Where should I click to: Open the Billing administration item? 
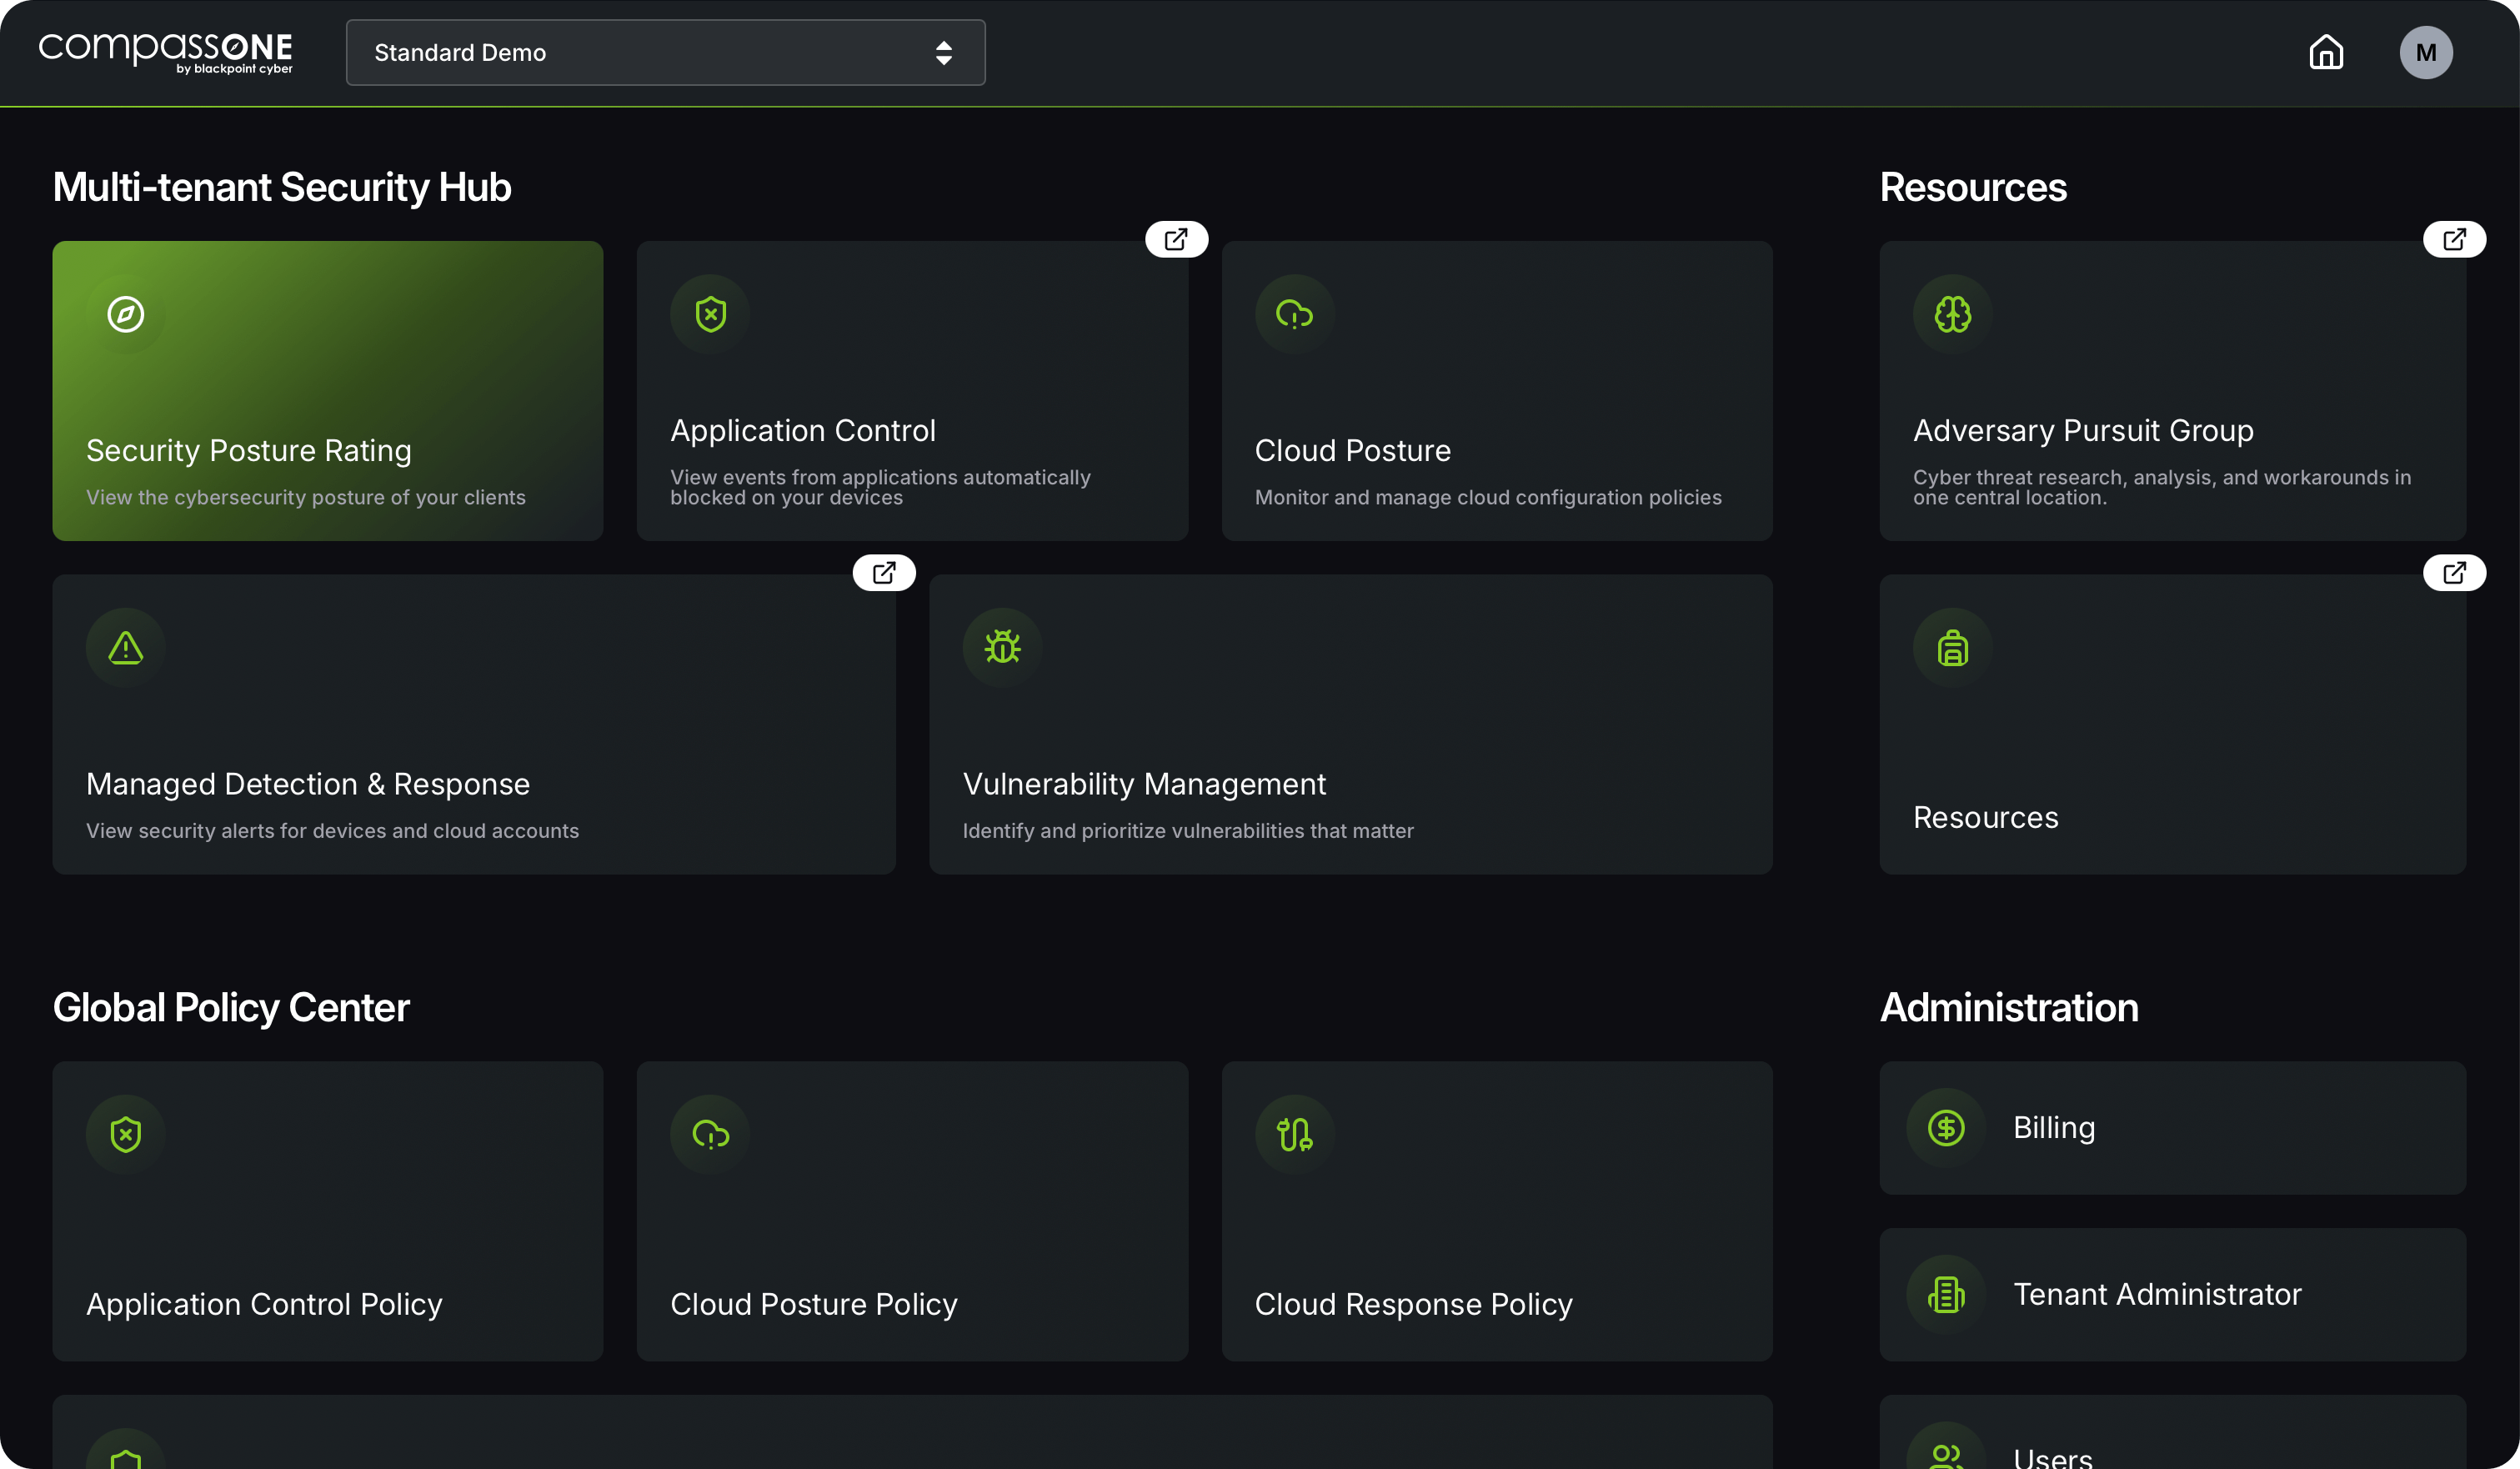(2172, 1128)
